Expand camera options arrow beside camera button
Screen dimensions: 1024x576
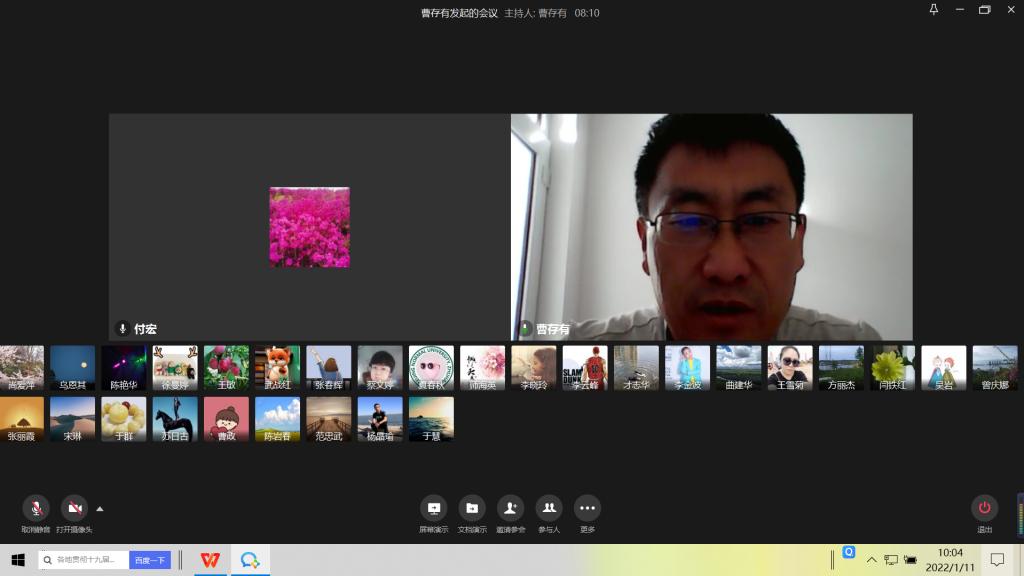(99, 508)
